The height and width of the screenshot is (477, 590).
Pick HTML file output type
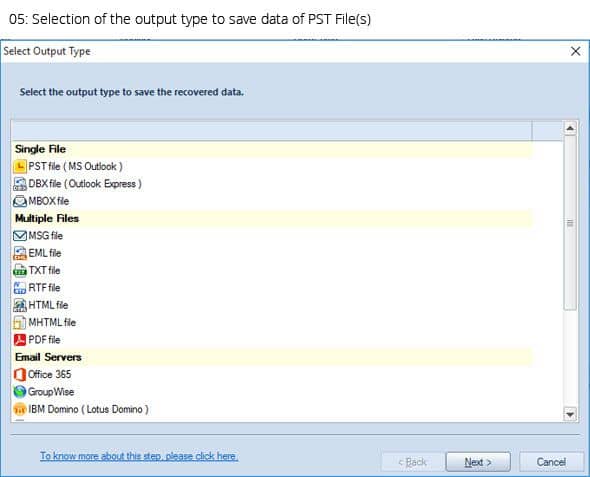click(x=48, y=305)
